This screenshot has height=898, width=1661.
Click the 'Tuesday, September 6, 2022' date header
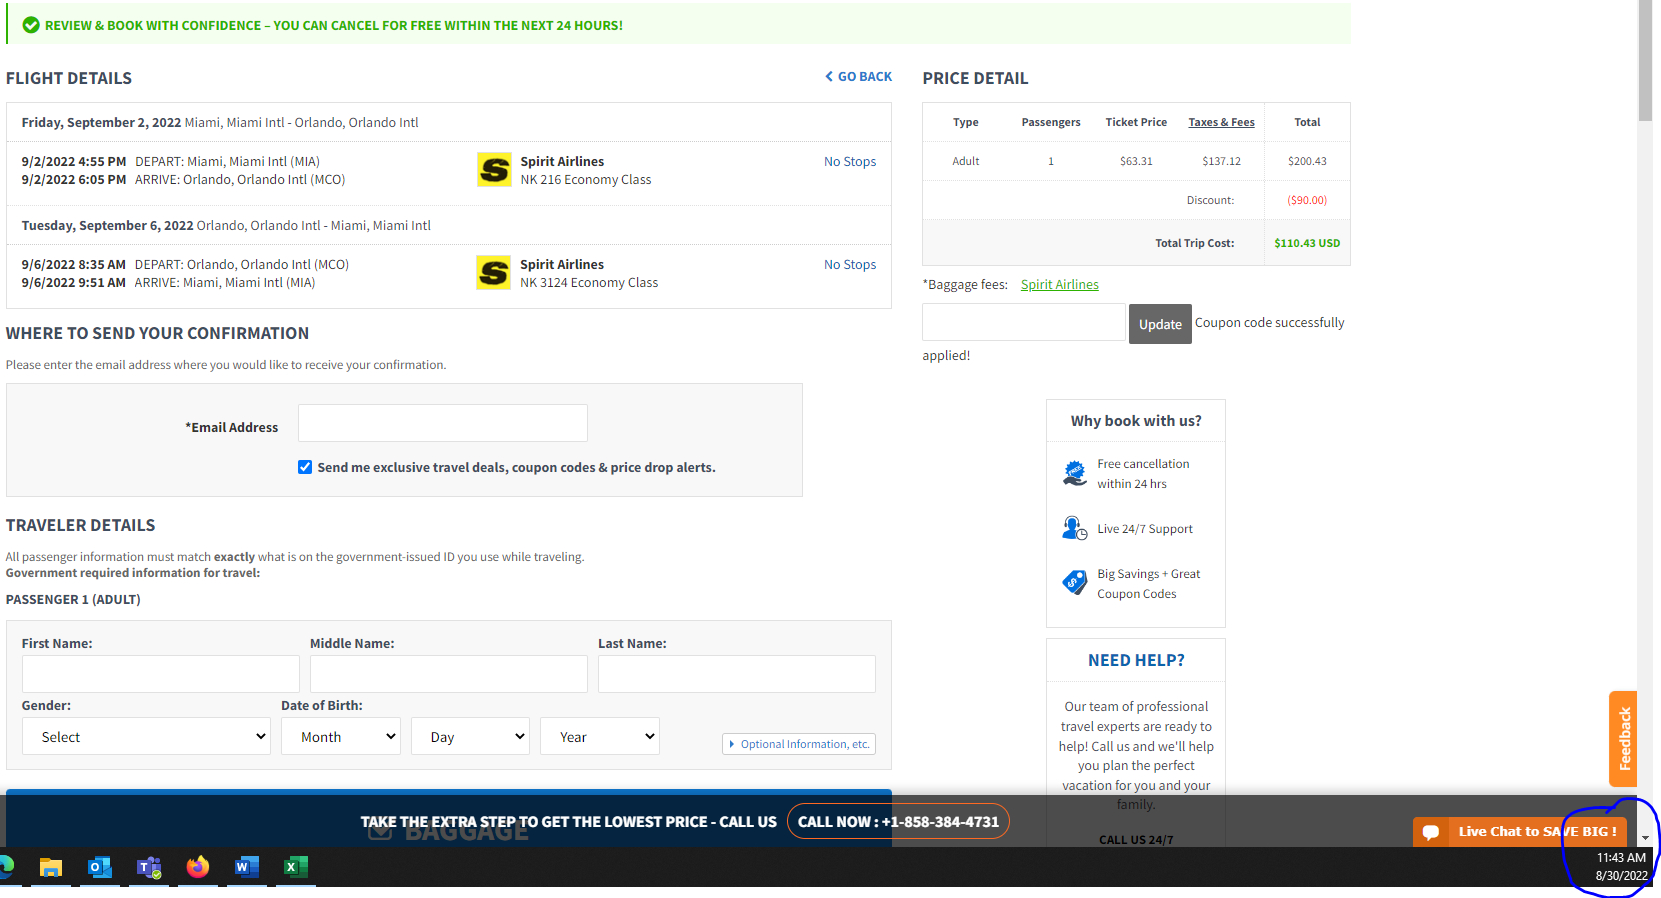pyautogui.click(x=107, y=226)
